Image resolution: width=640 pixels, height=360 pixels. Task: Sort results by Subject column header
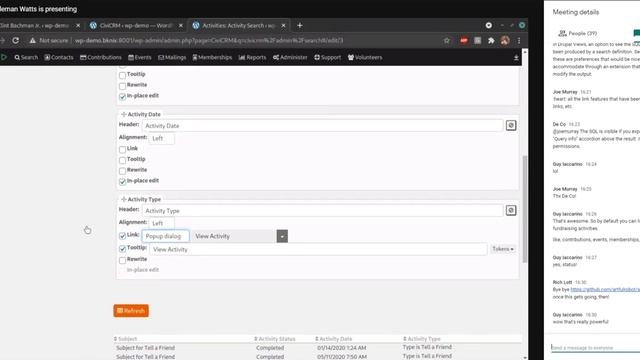pos(125,339)
